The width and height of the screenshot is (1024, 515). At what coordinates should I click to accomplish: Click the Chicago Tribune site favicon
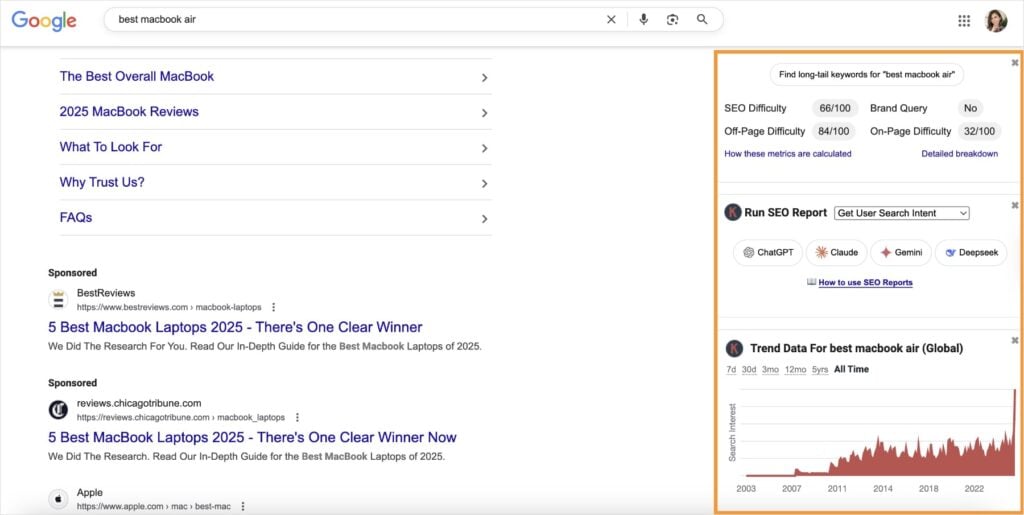[x=58, y=410]
